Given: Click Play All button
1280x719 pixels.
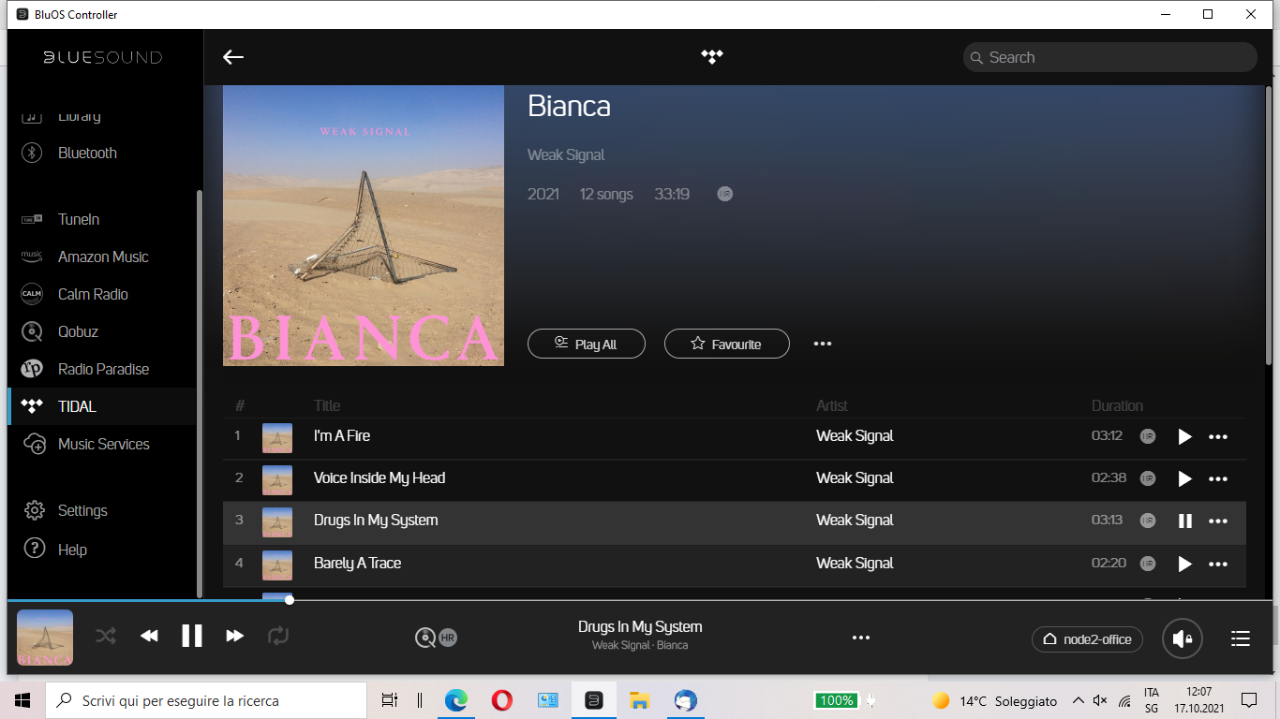Looking at the screenshot, I should (586, 344).
